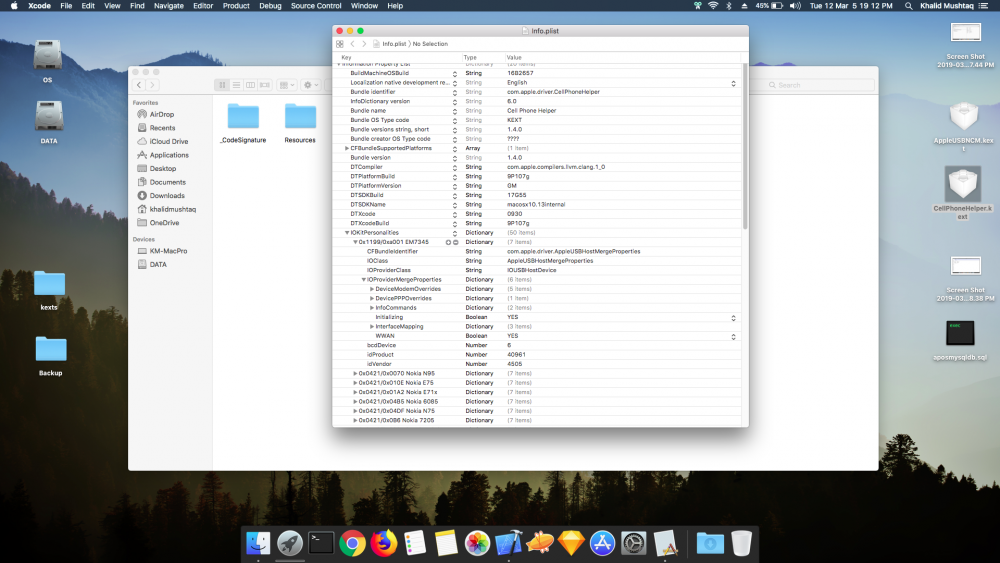The width and height of the screenshot is (1000, 563).
Task: Collapse the IOKitPersonalities dictionary
Action: (347, 233)
